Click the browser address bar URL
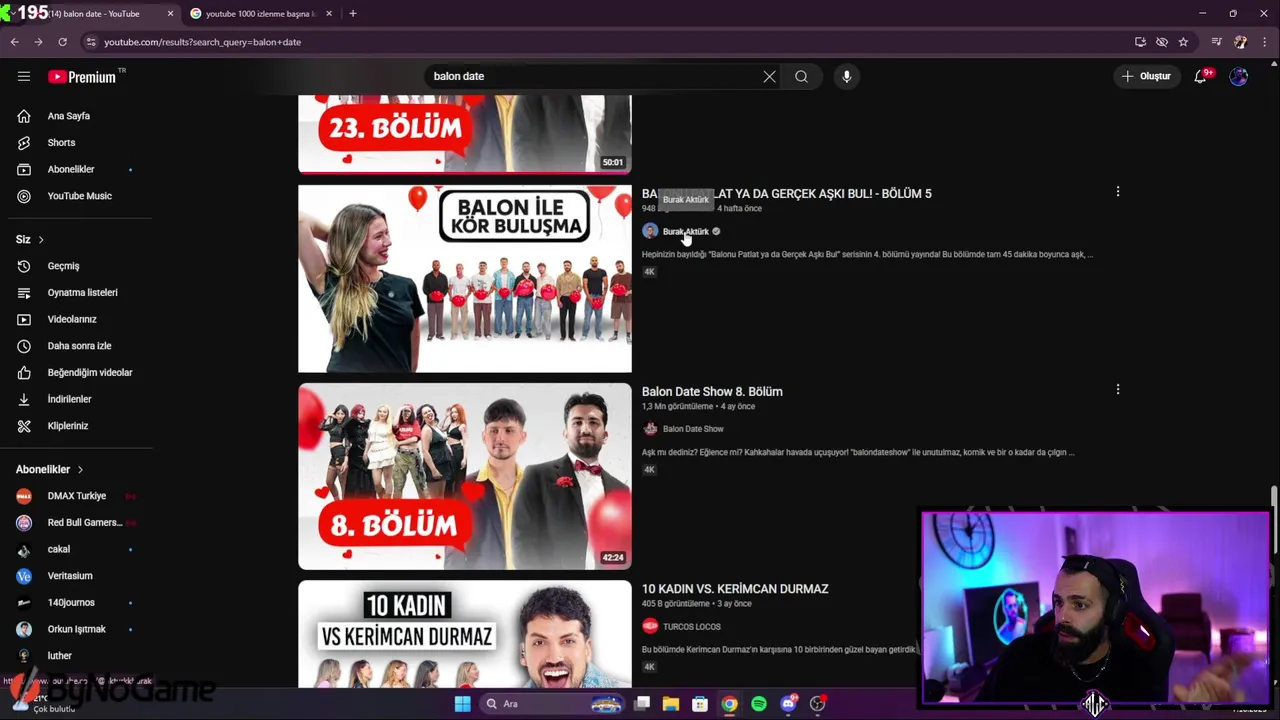 [202, 42]
